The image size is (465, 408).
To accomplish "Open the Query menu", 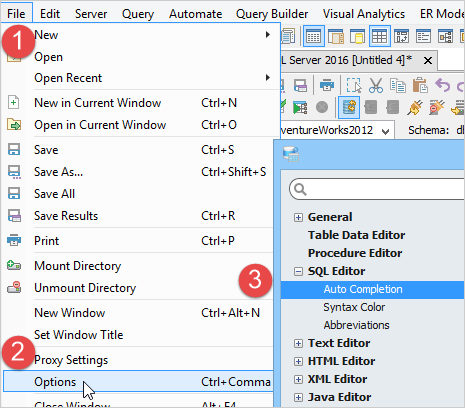I will [x=138, y=14].
